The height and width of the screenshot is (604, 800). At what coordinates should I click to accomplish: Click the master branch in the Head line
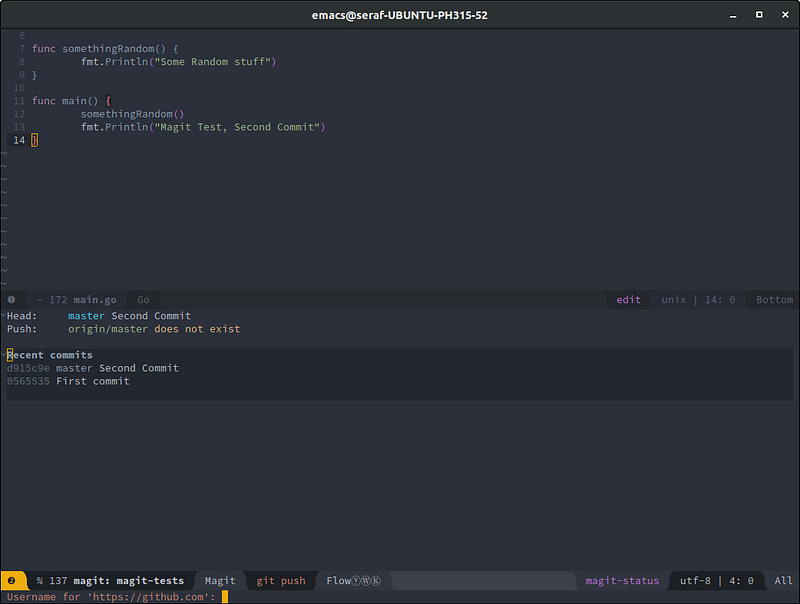(86, 316)
